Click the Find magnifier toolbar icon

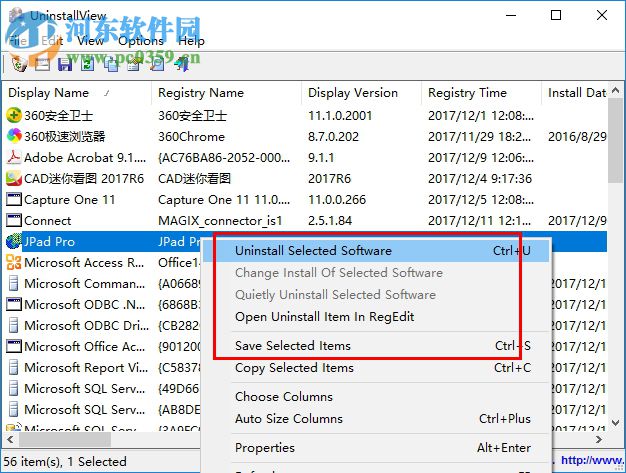(x=157, y=64)
